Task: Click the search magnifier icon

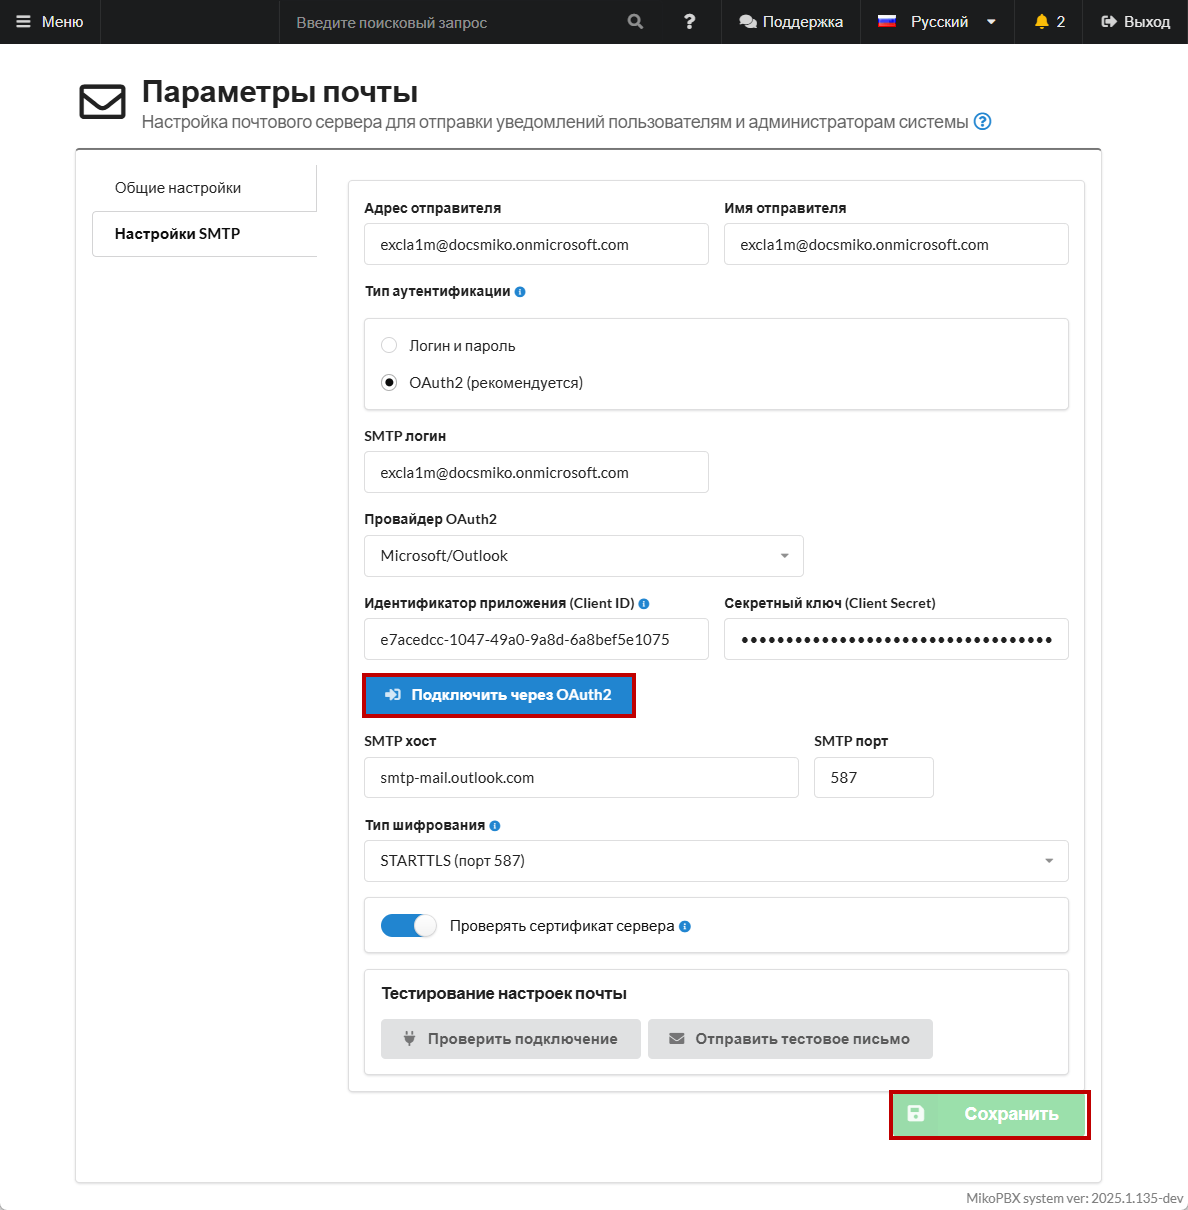Action: (635, 22)
